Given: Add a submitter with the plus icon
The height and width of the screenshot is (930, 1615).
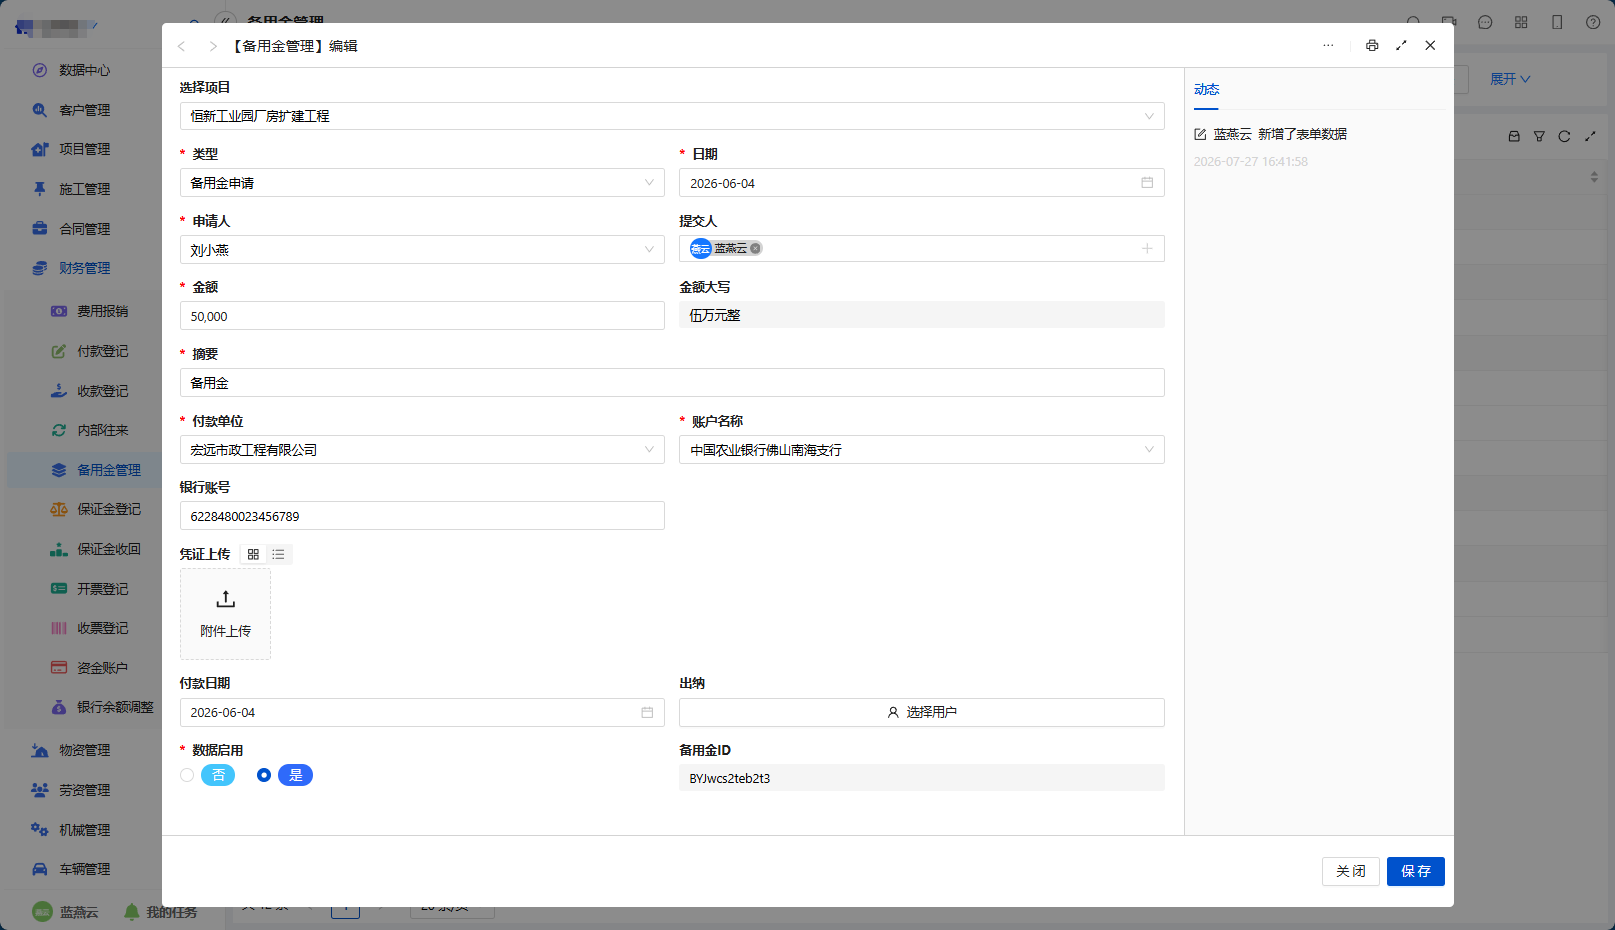Looking at the screenshot, I should [x=1147, y=248].
